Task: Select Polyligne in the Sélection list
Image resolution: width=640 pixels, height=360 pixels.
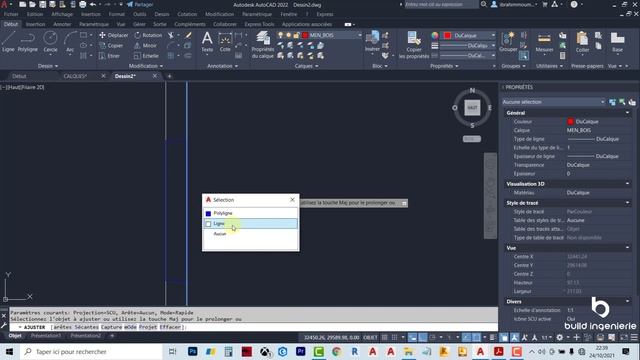Action: point(223,213)
